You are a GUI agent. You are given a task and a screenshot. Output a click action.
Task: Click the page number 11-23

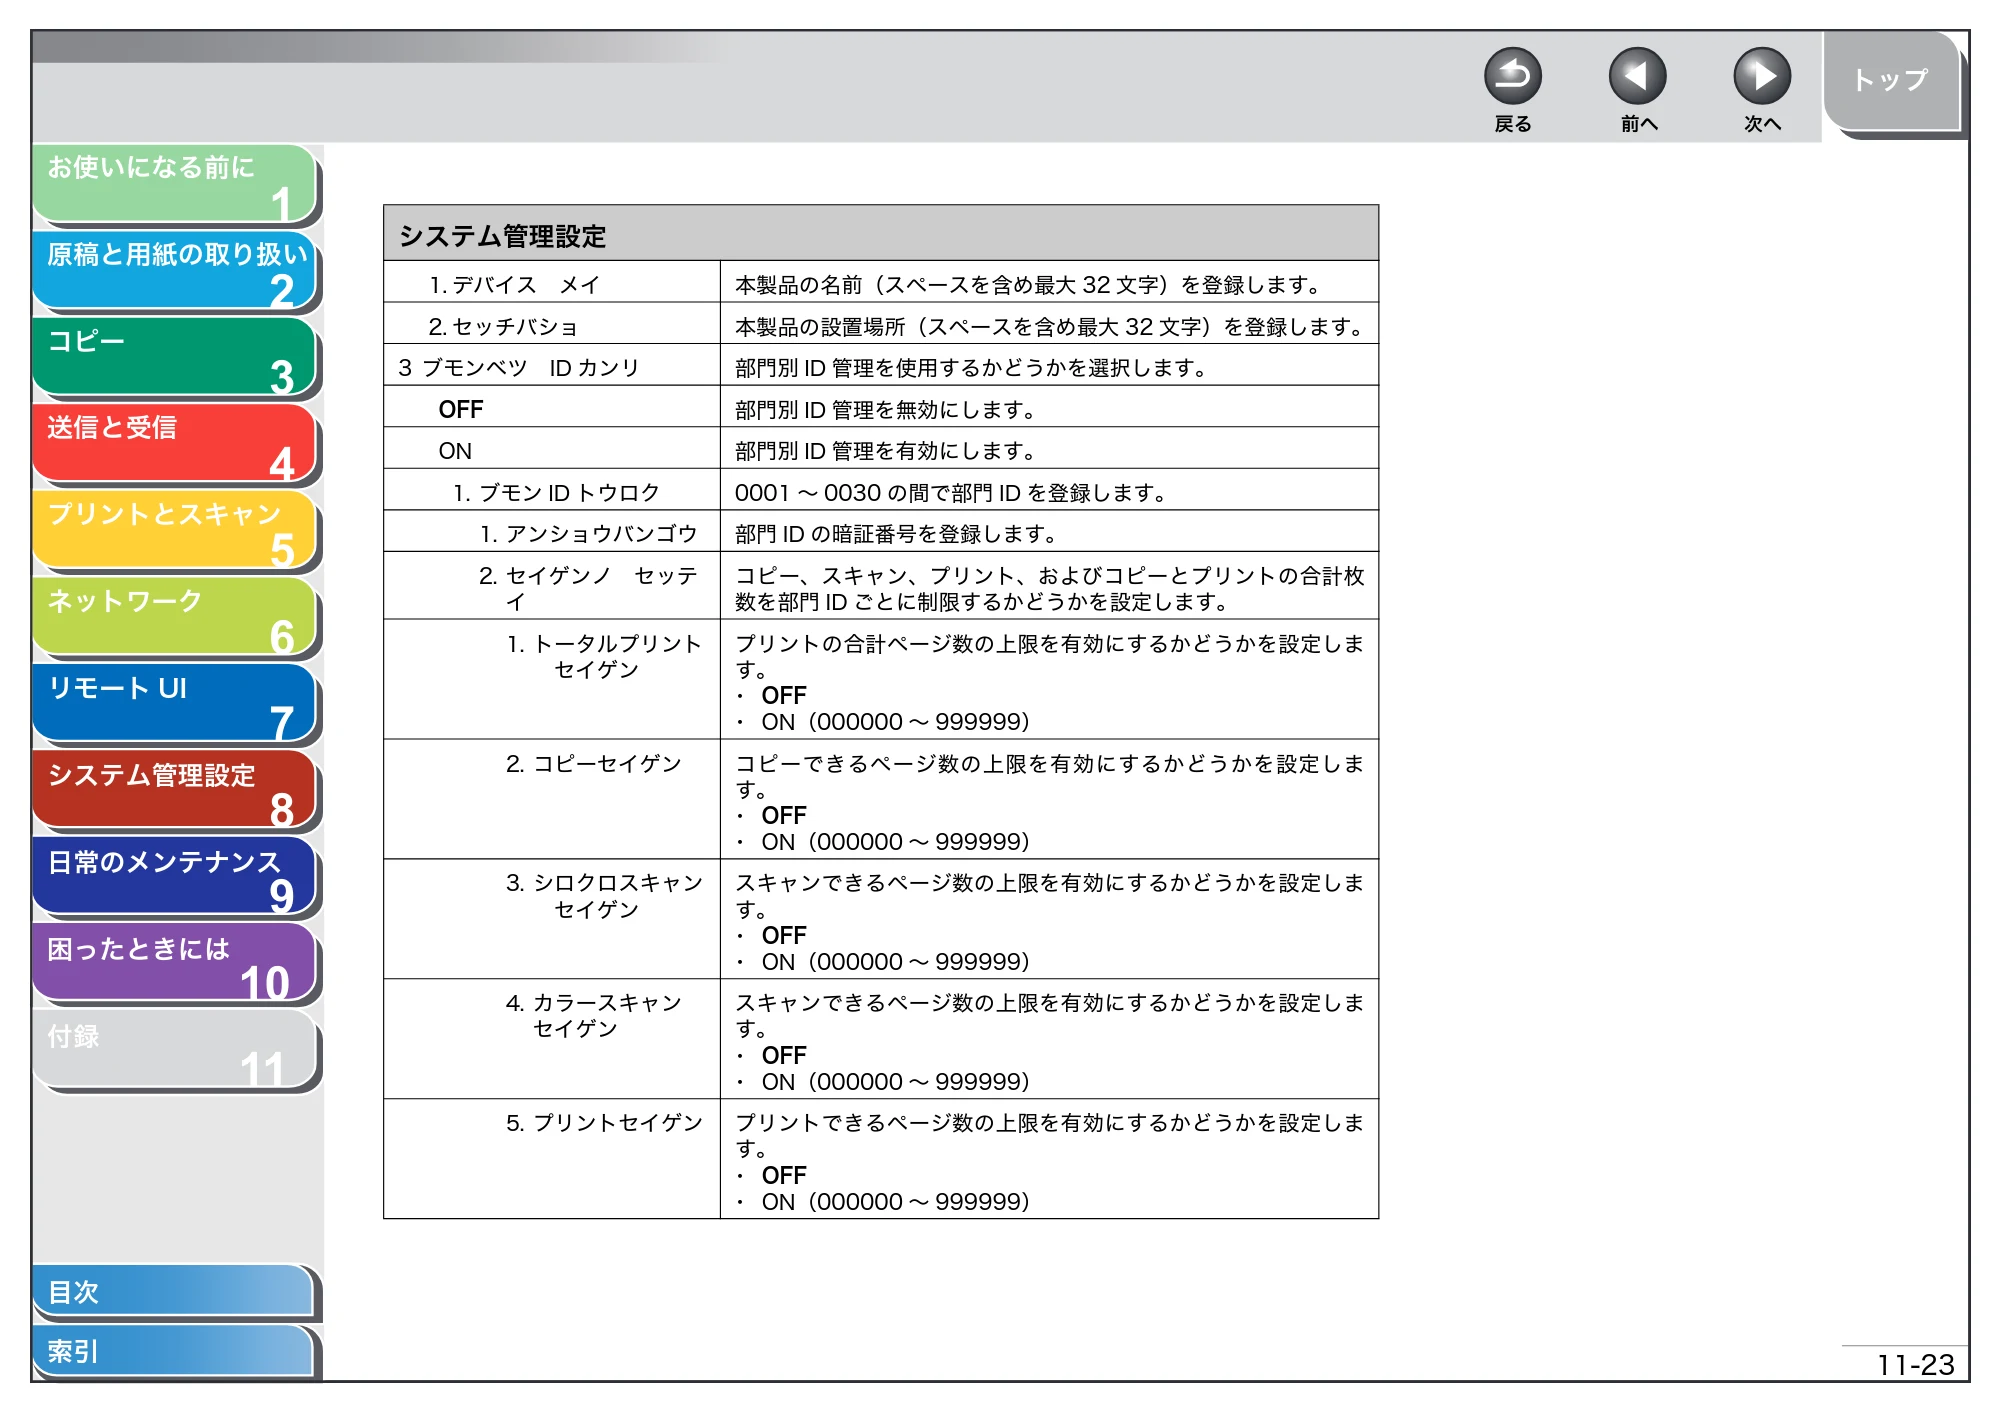[1914, 1364]
